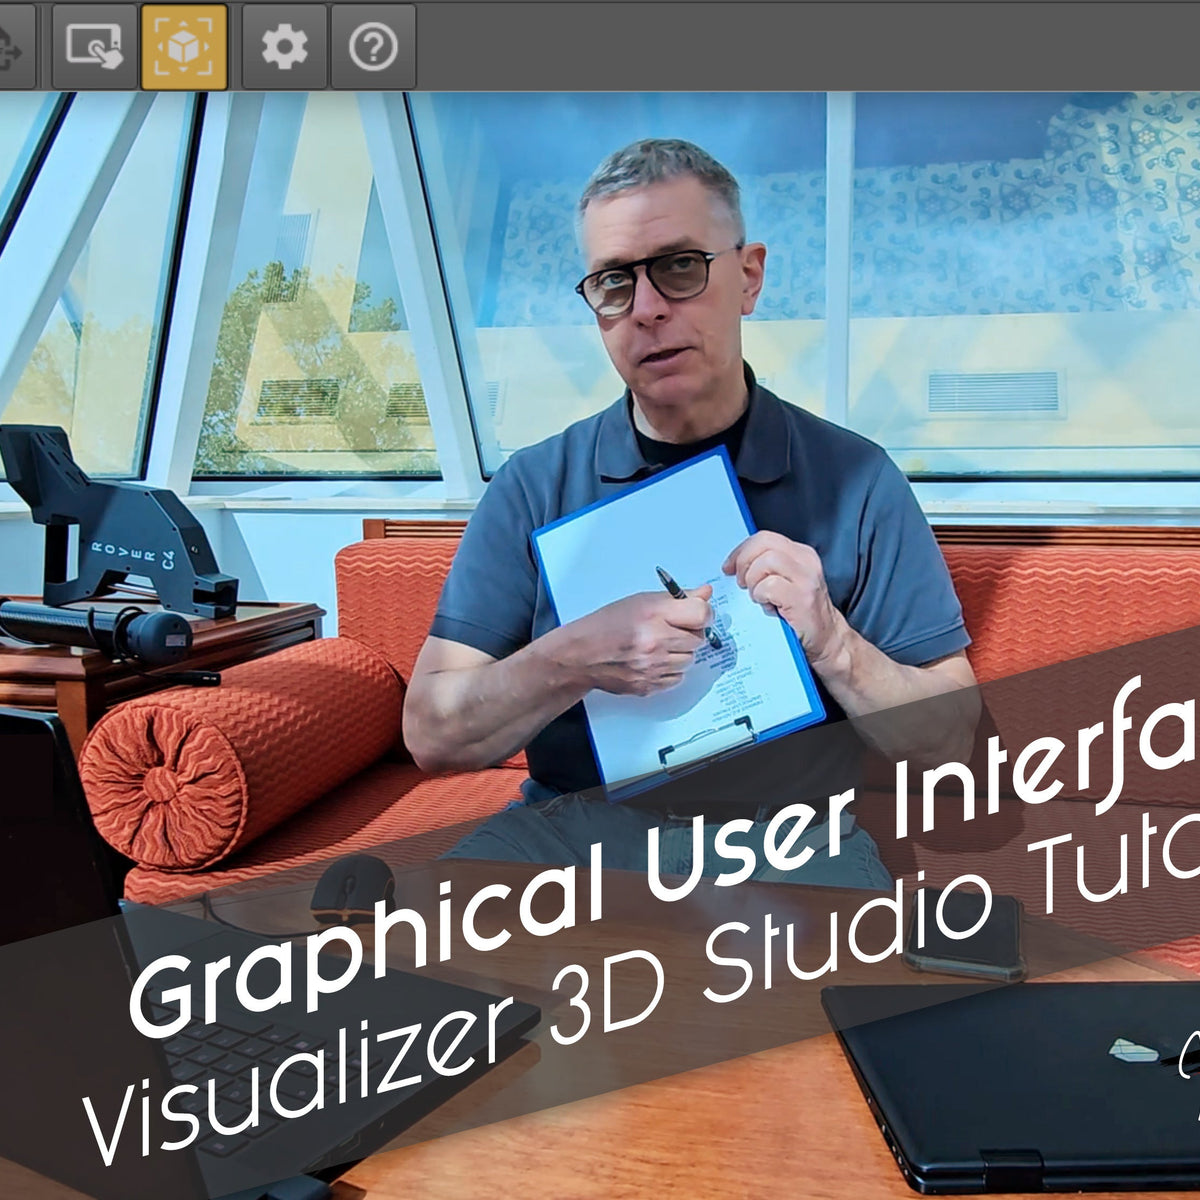Click the logo on the closed laptop lid

click(1134, 1050)
